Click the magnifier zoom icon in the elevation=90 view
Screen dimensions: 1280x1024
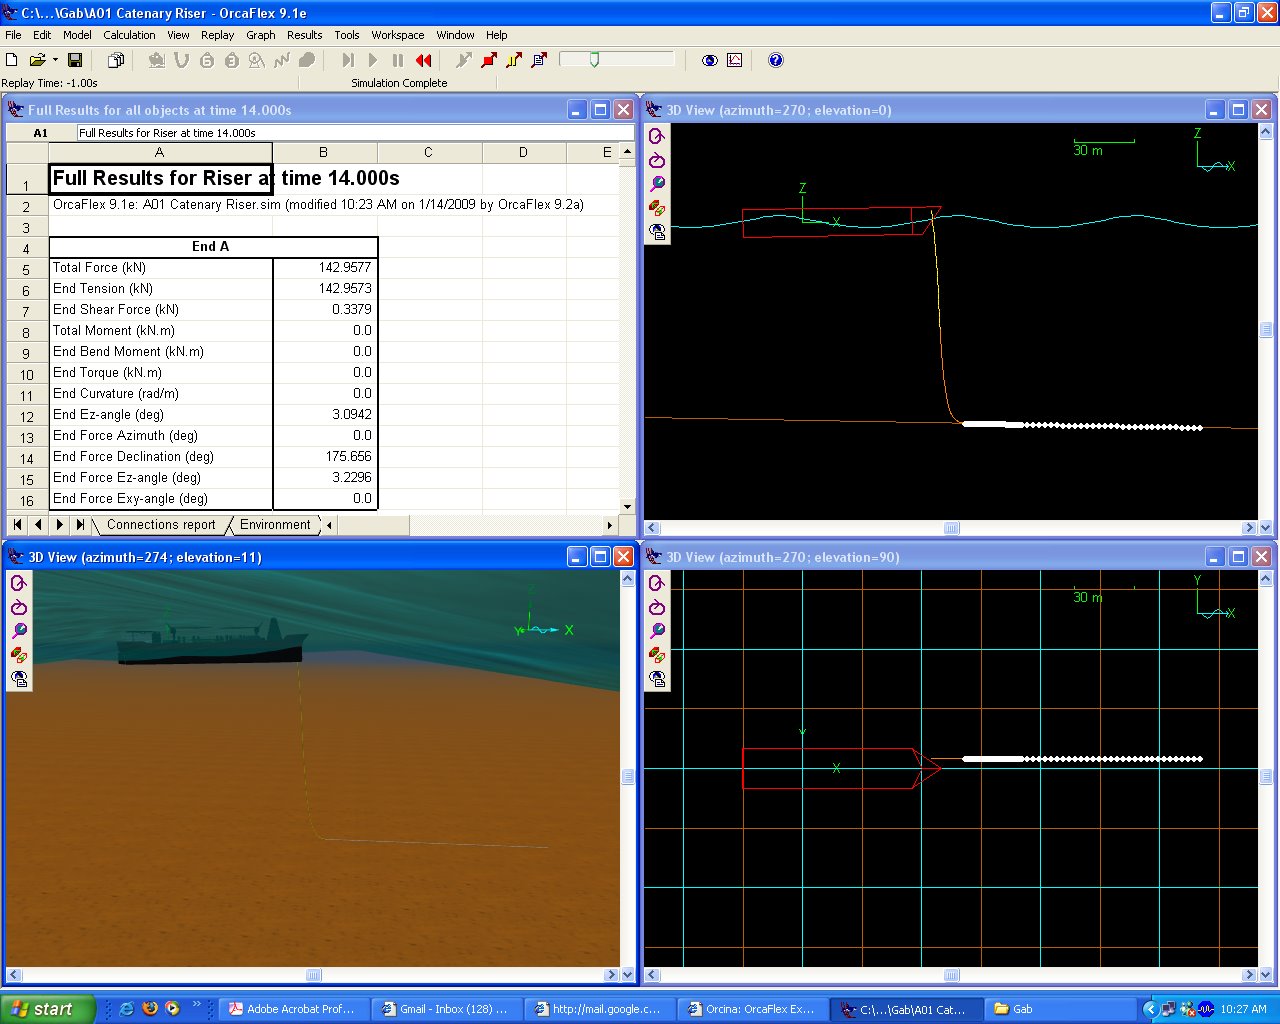tap(657, 631)
